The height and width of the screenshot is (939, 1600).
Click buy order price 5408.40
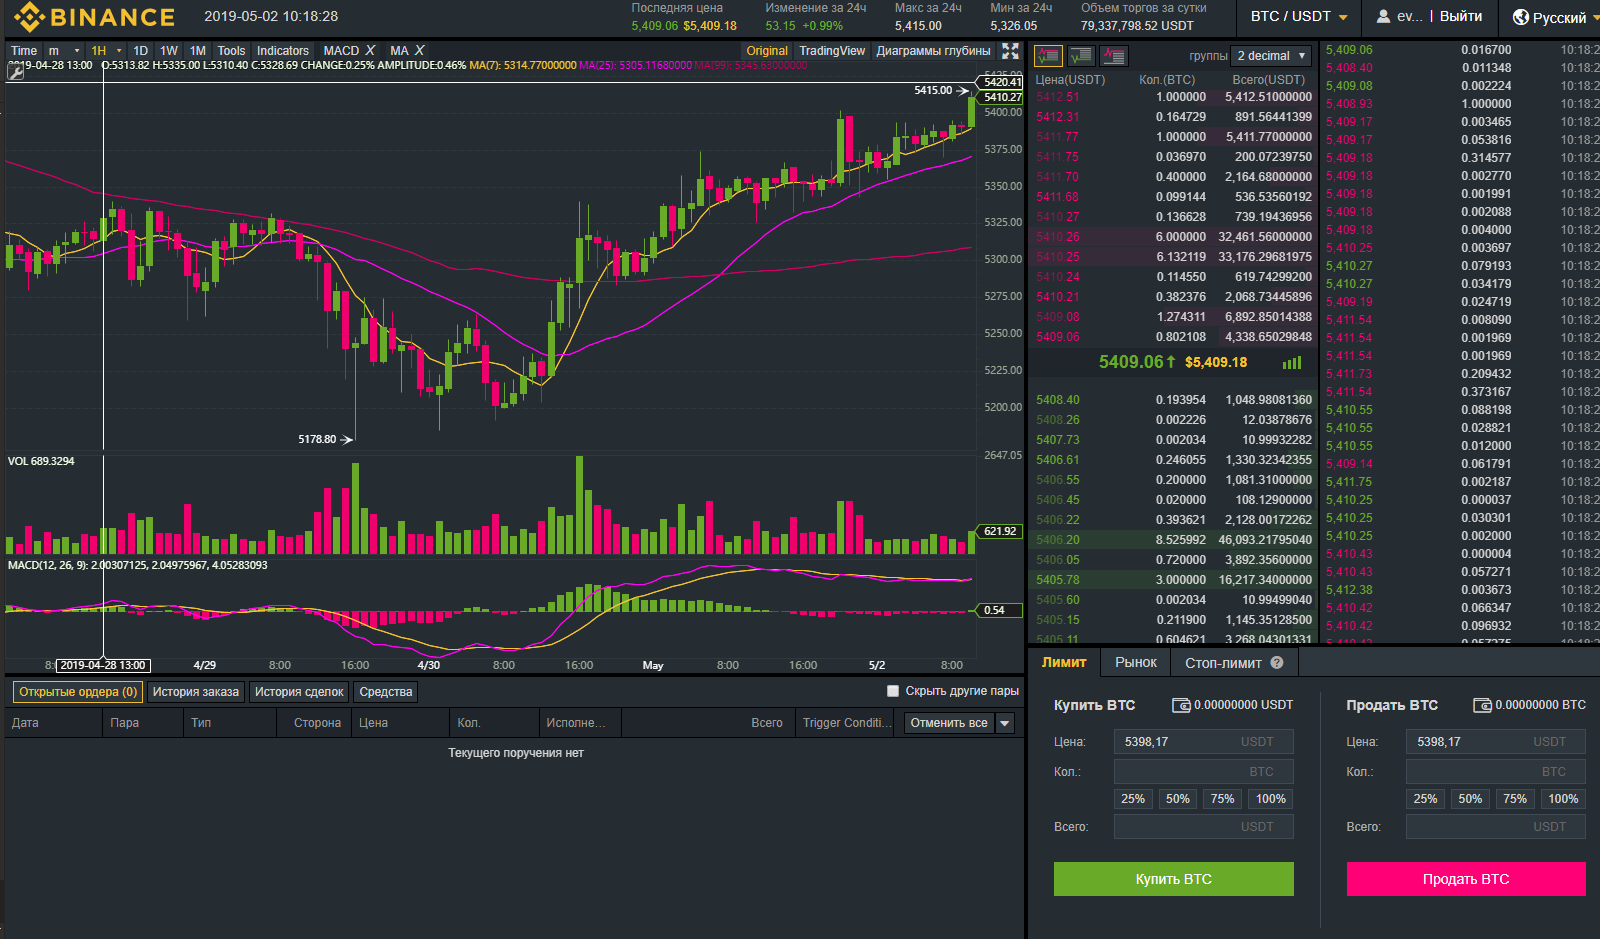pos(1058,400)
